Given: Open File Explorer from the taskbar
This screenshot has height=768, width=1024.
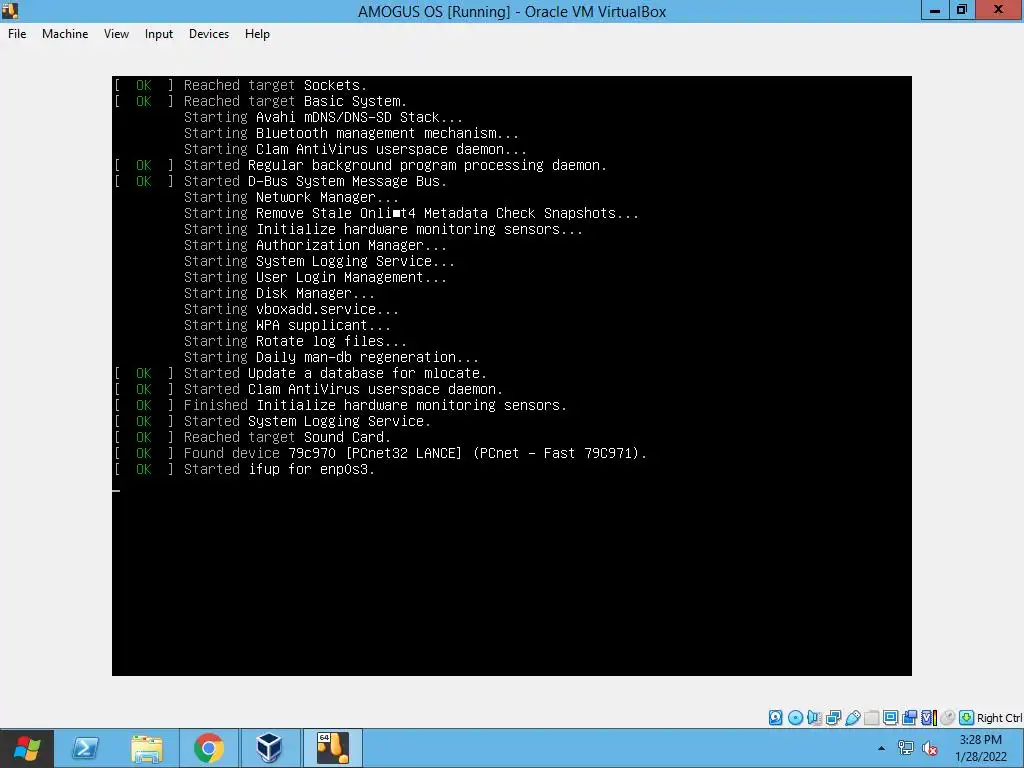Looking at the screenshot, I should 147,748.
